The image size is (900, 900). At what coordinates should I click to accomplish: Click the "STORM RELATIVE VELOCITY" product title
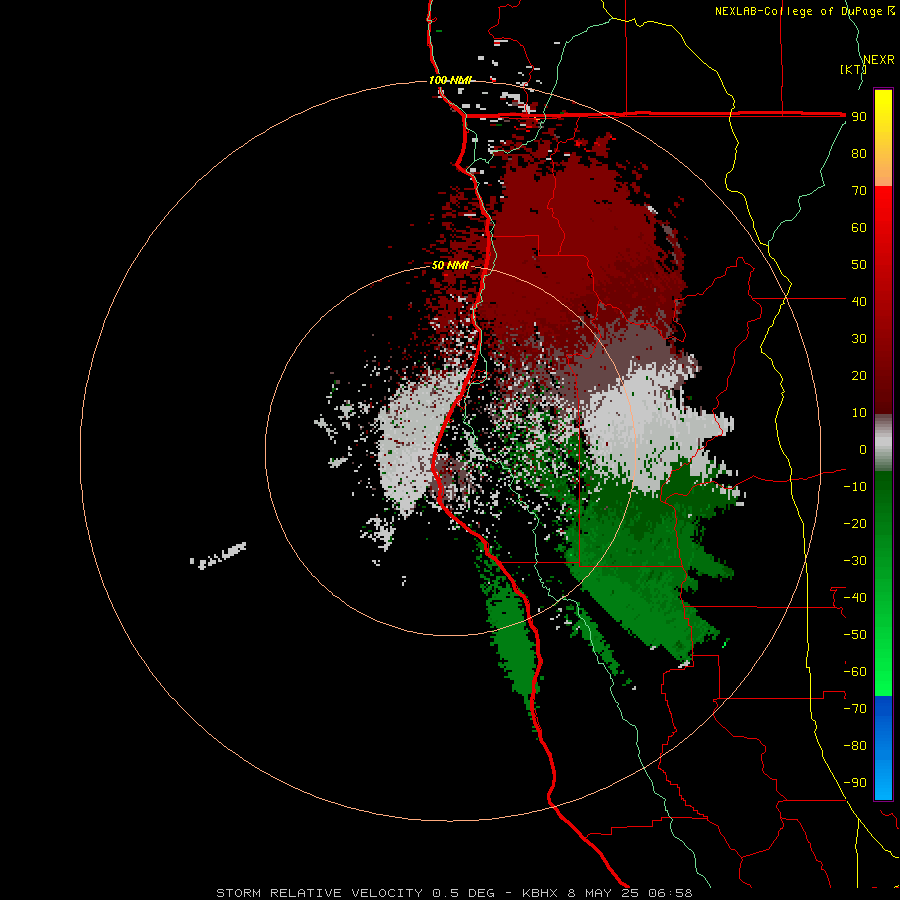point(320,893)
